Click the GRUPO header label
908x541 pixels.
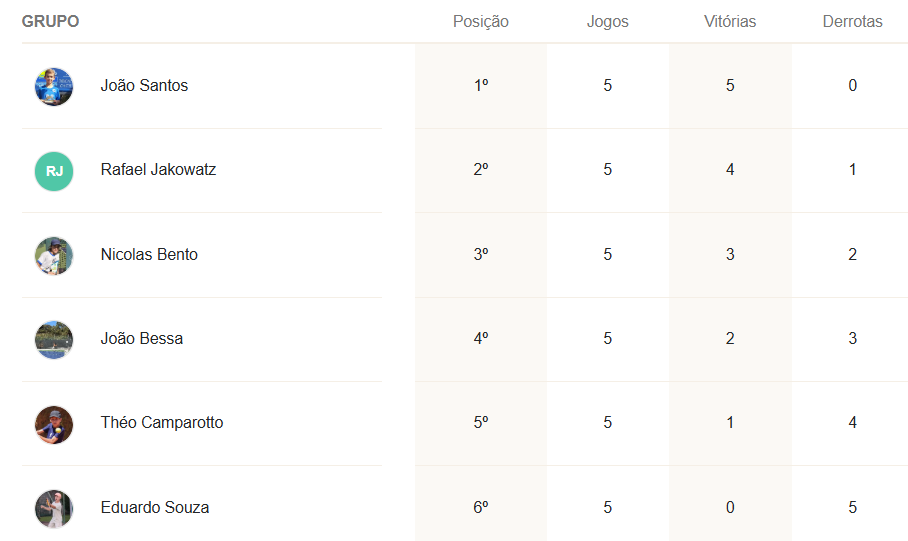point(51,22)
